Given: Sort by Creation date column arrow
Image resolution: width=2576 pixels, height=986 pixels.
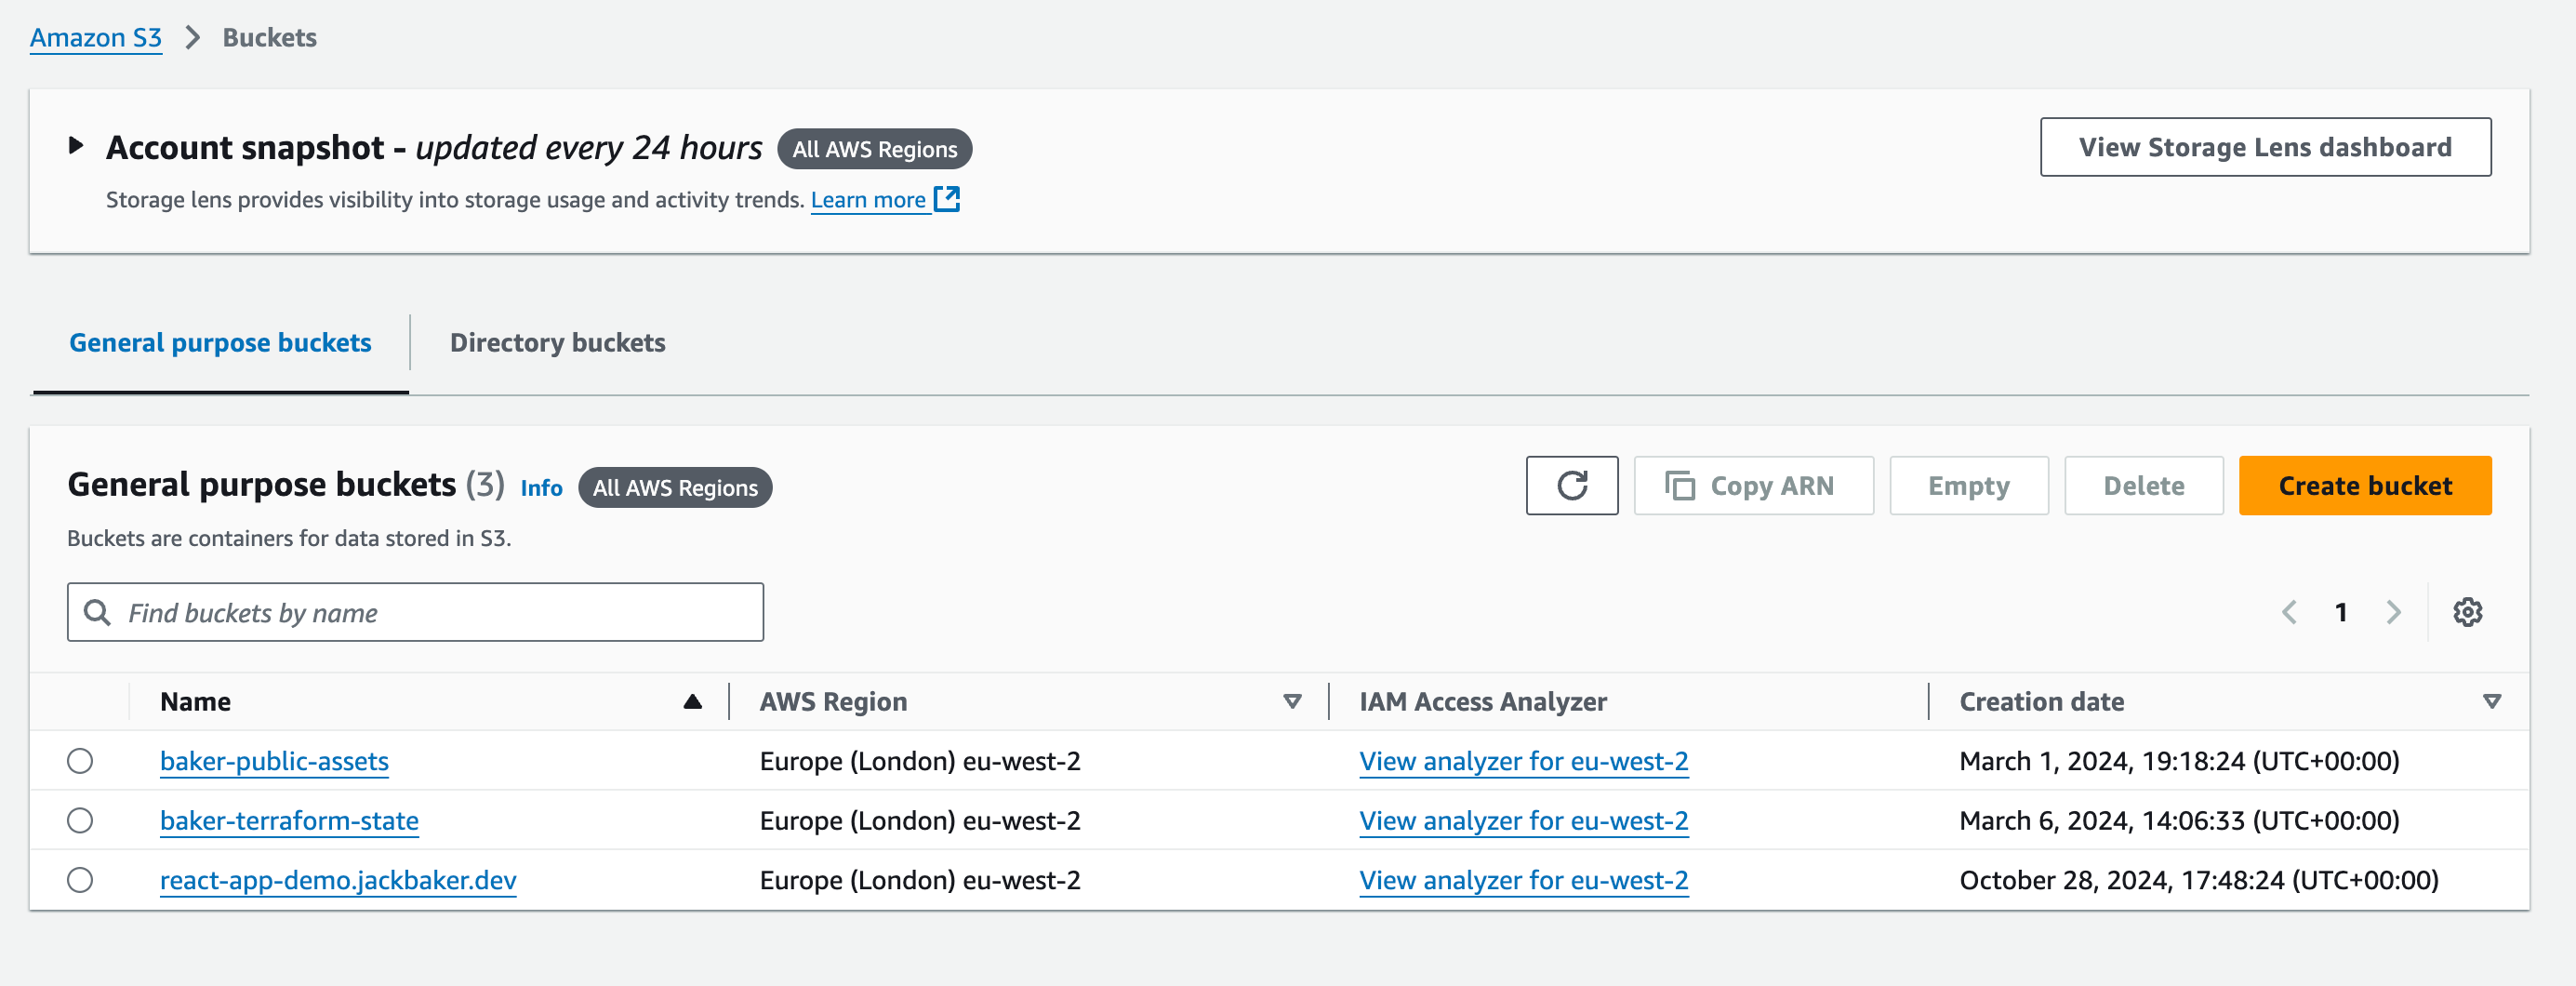Looking at the screenshot, I should point(2491,702).
